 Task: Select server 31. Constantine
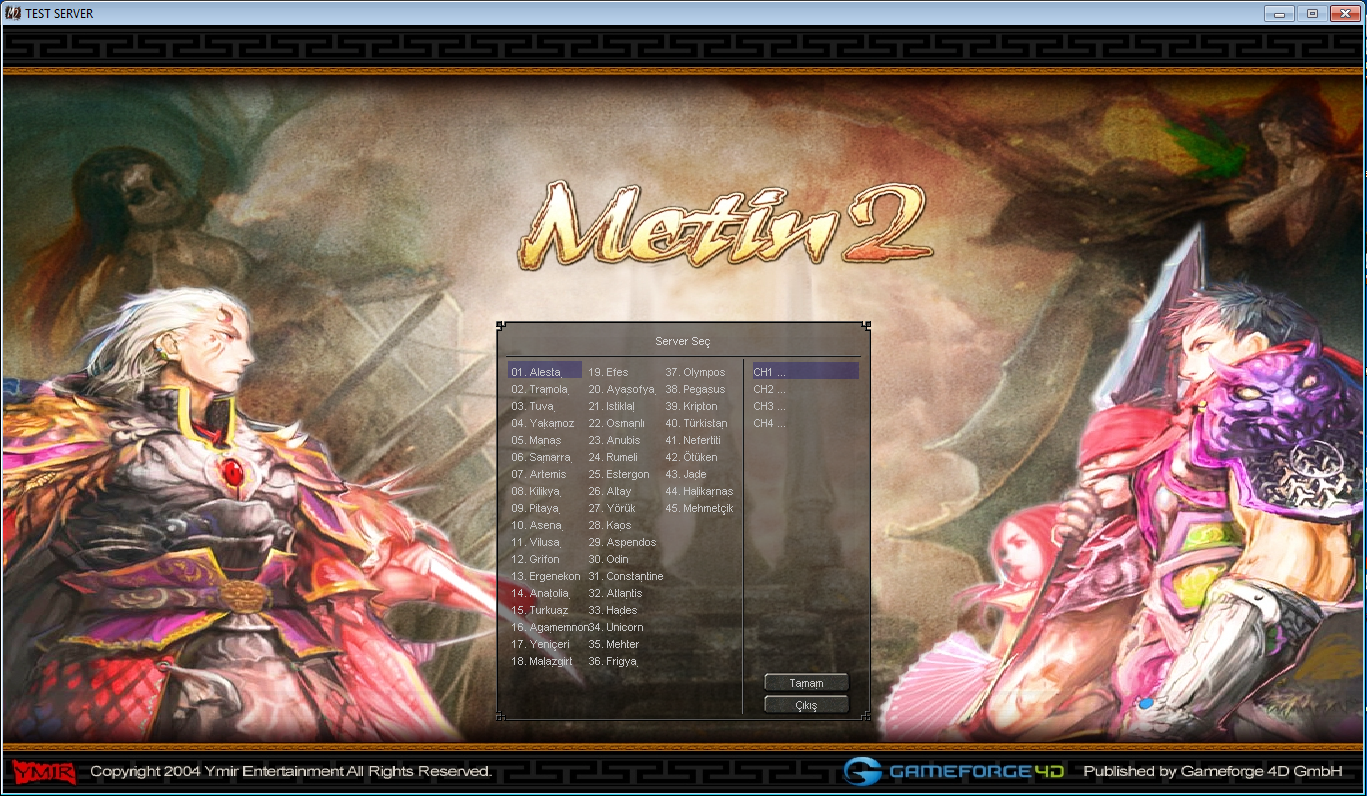click(x=625, y=576)
